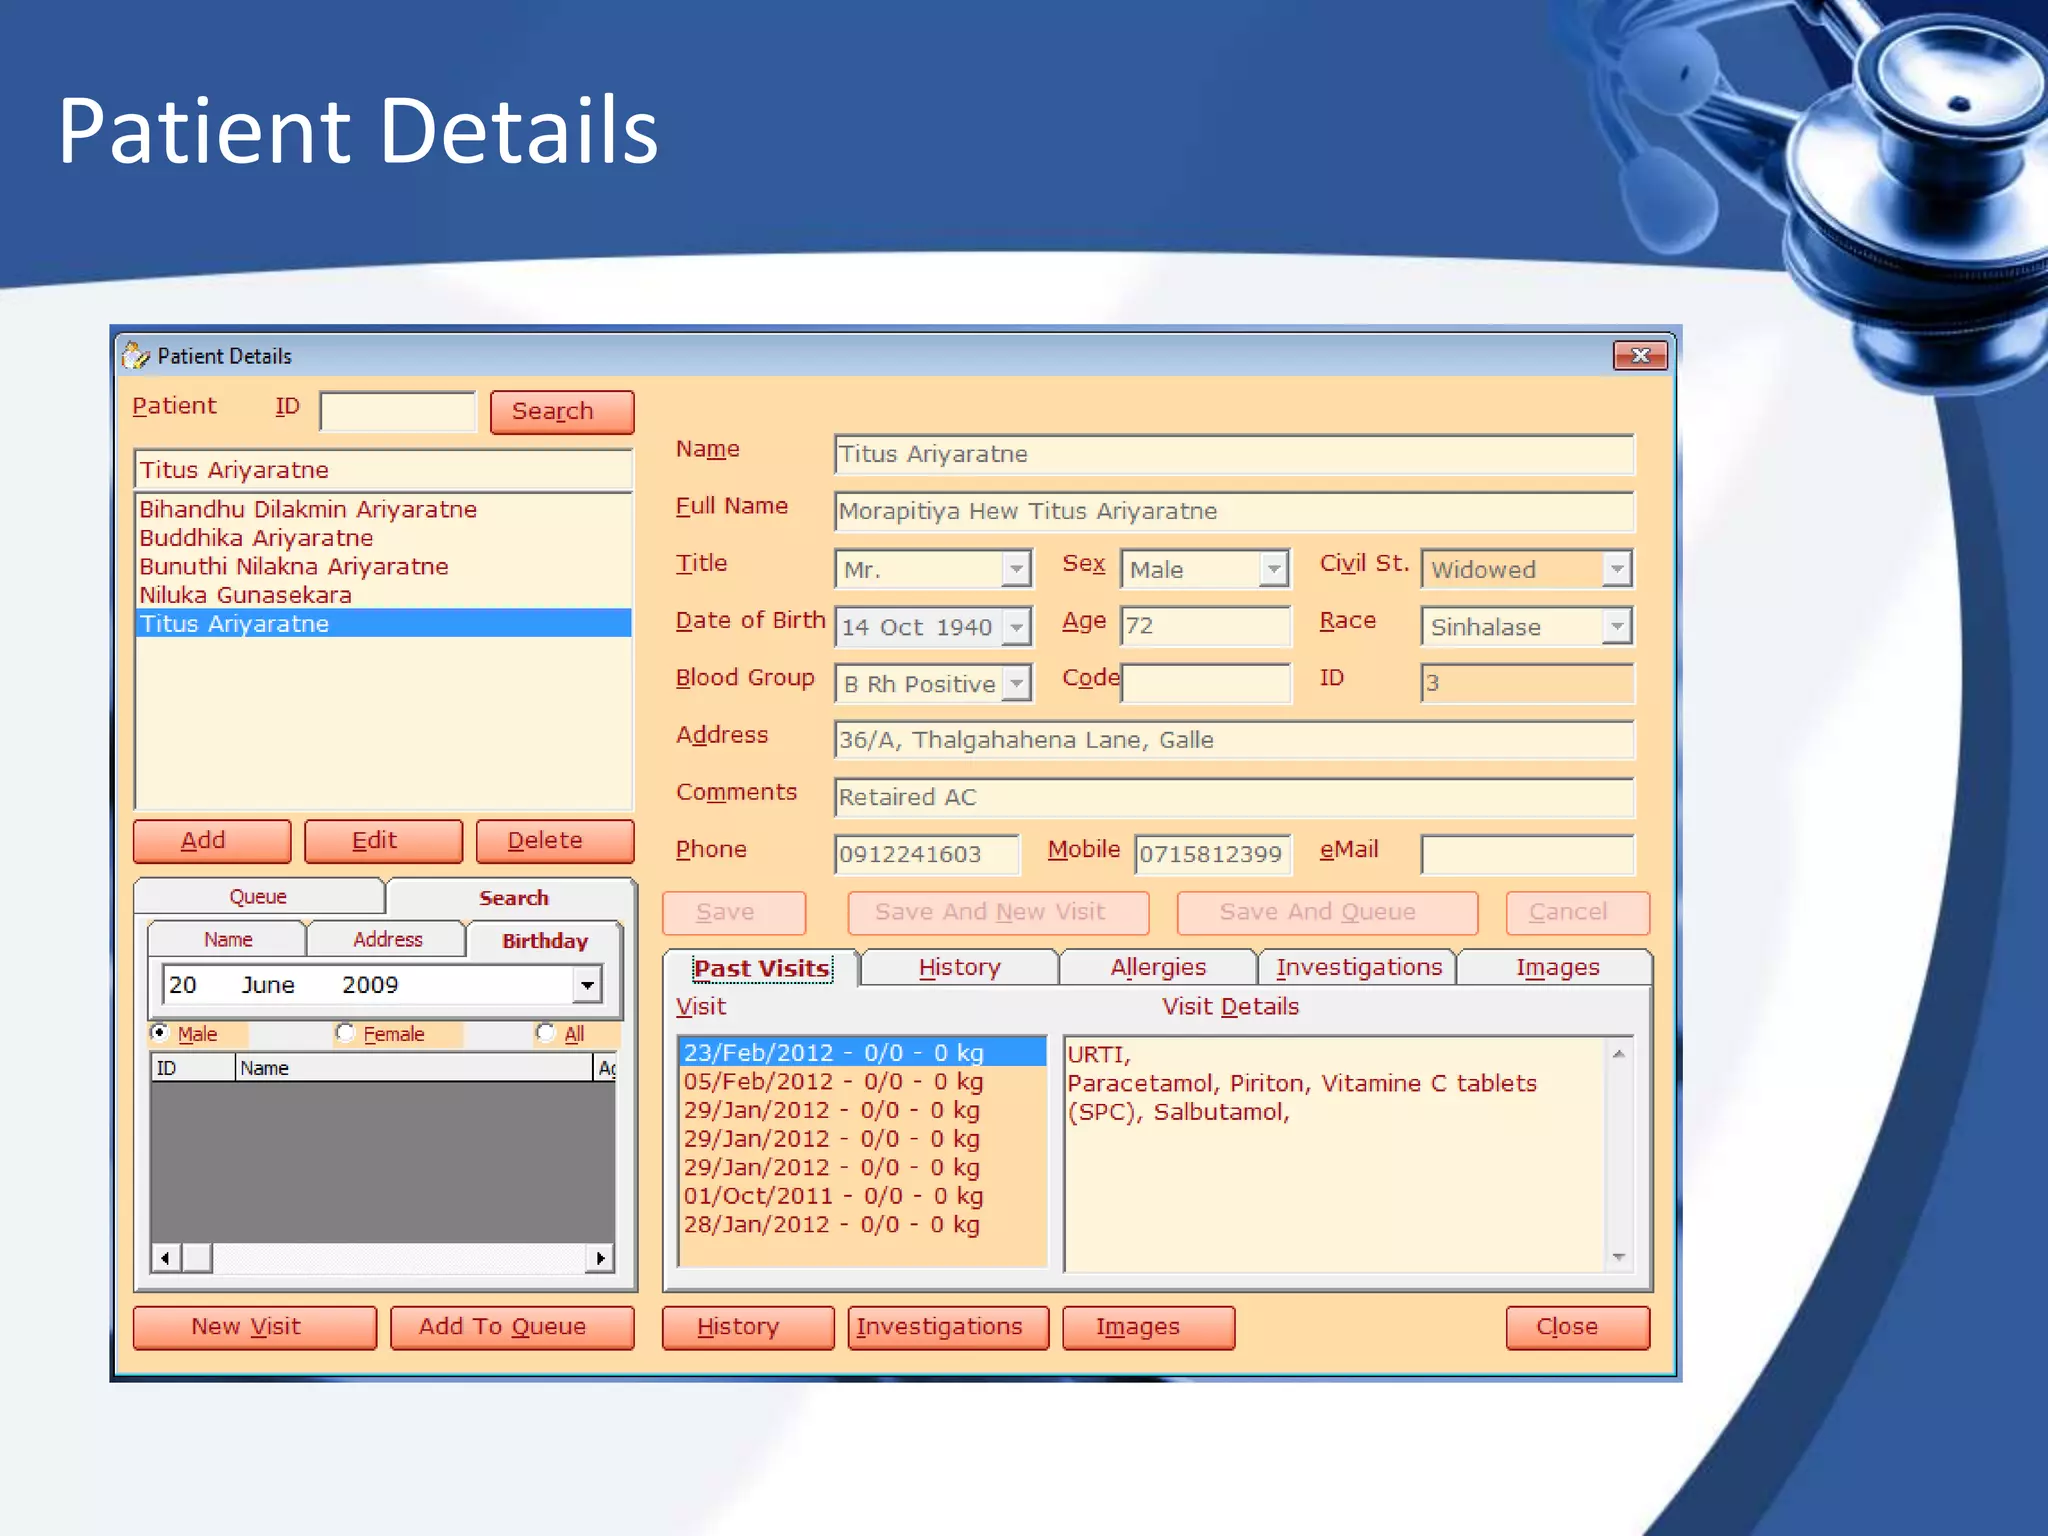Click the Full Name field

point(1234,511)
